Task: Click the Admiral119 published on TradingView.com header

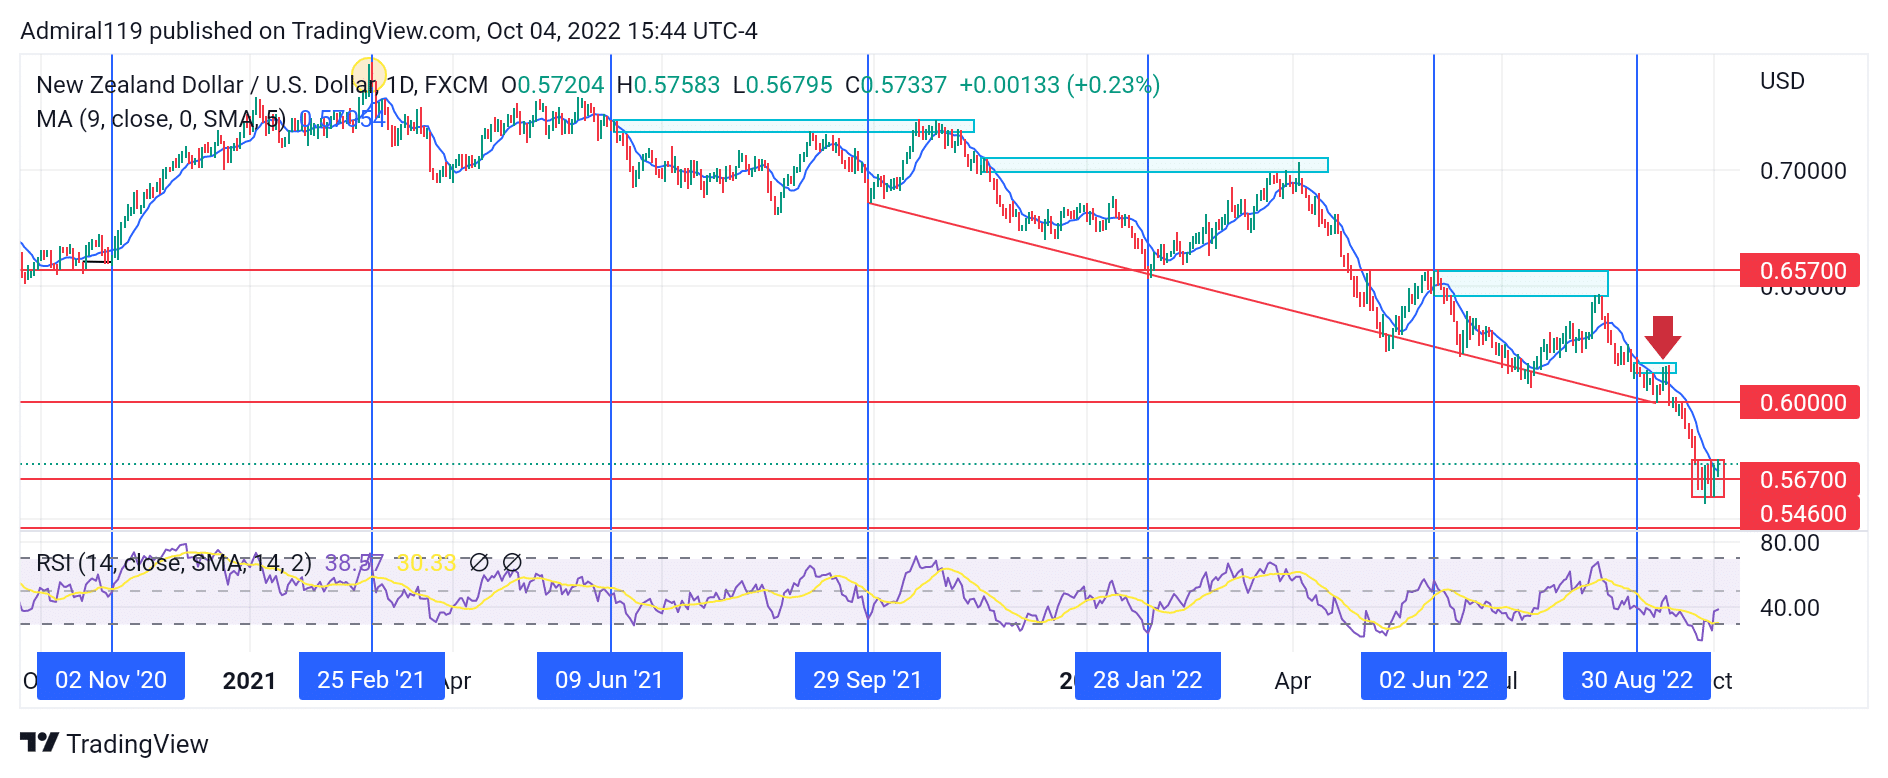Action: [x=389, y=31]
